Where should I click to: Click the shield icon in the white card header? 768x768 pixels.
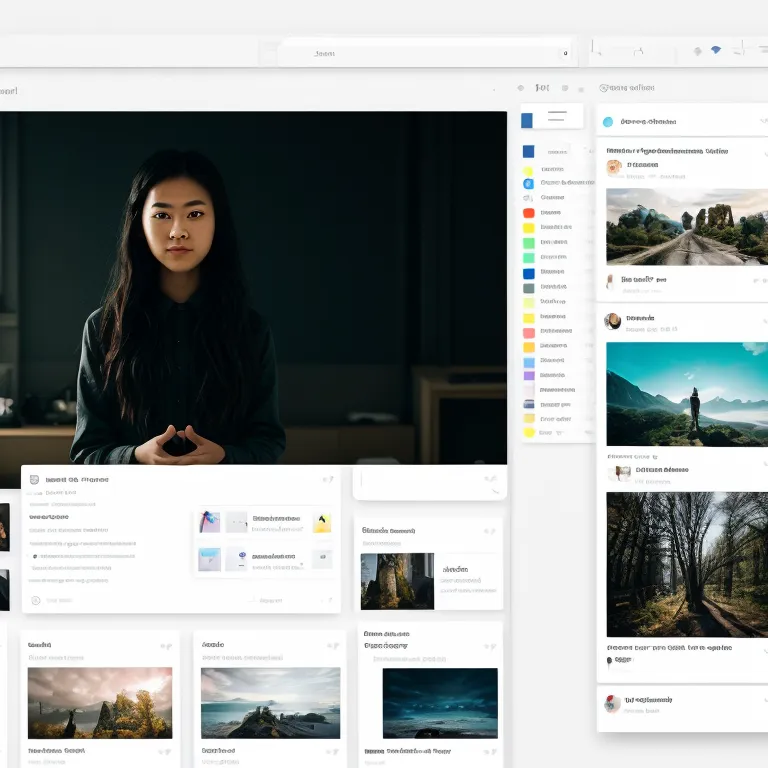[x=35, y=480]
